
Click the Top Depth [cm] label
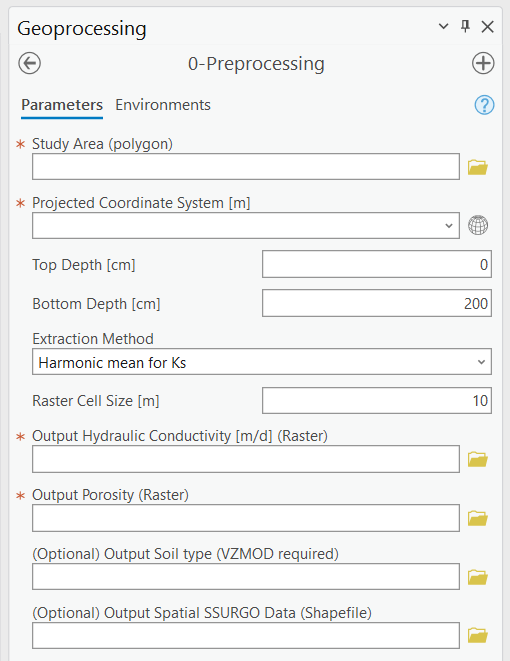(84, 265)
